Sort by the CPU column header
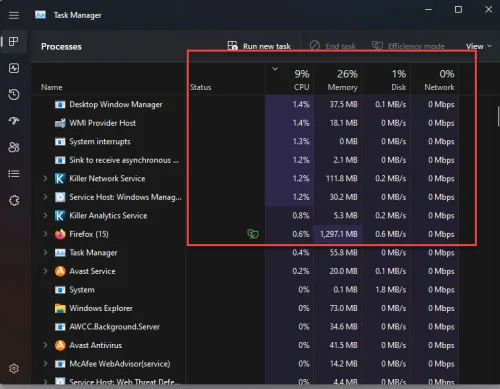The height and width of the screenshot is (389, 500). click(x=290, y=80)
